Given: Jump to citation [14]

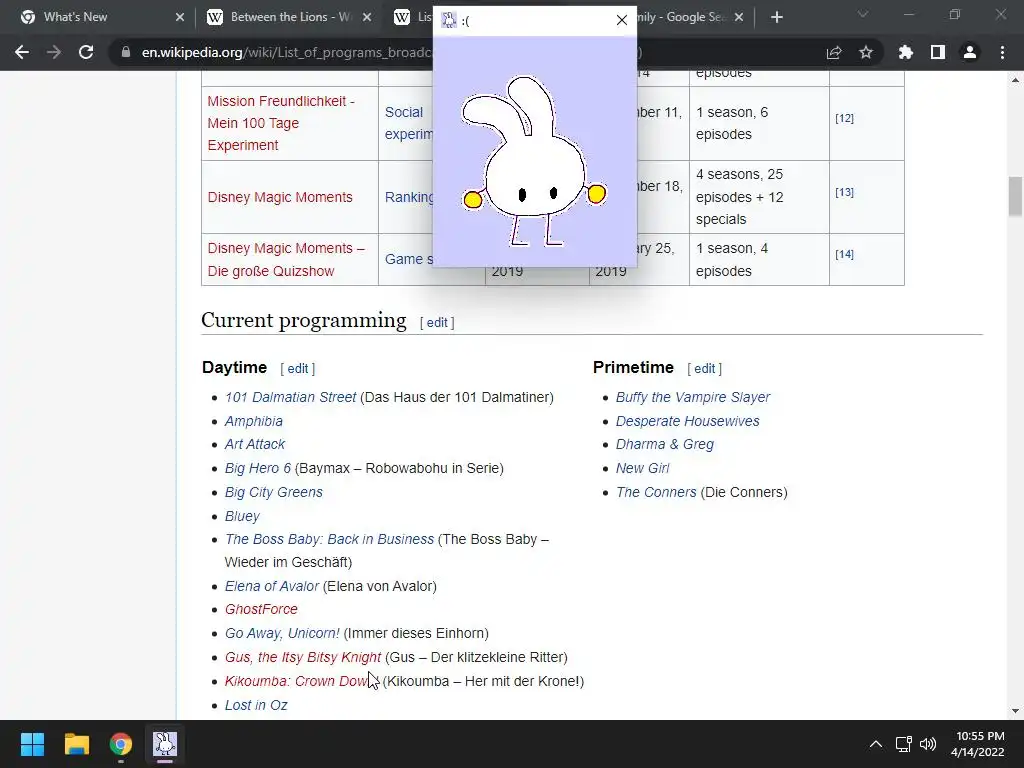Looking at the screenshot, I should 844,254.
